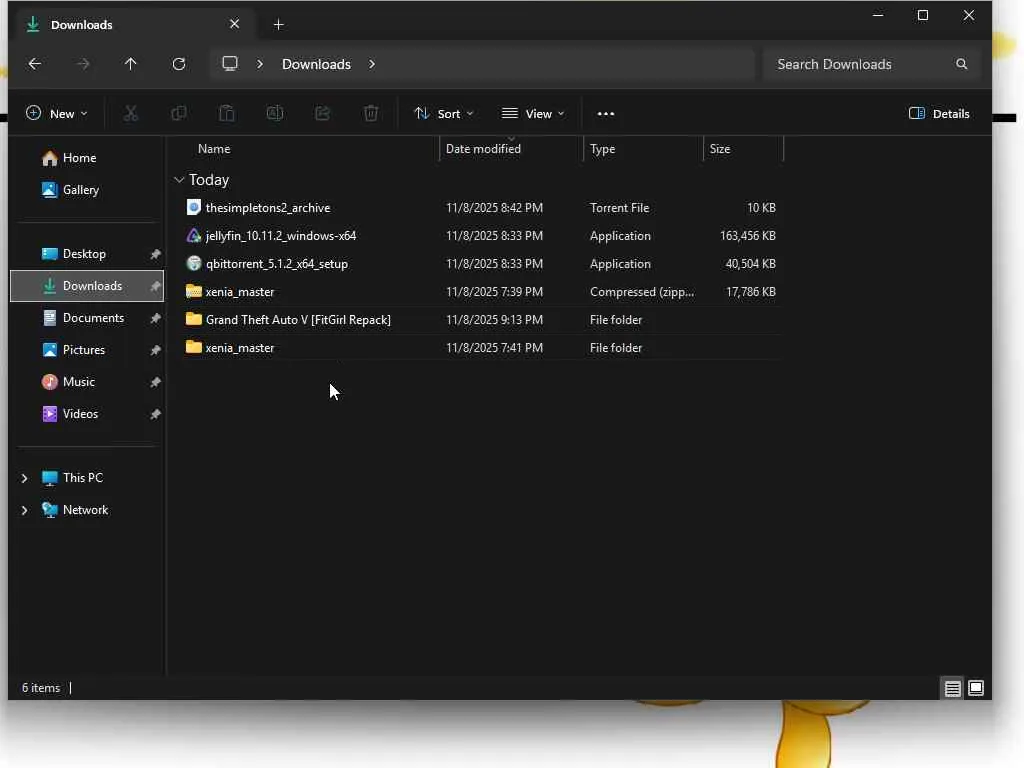The image size is (1024, 768).
Task: Click the qbittorrent setup icon
Action: [x=193, y=264]
